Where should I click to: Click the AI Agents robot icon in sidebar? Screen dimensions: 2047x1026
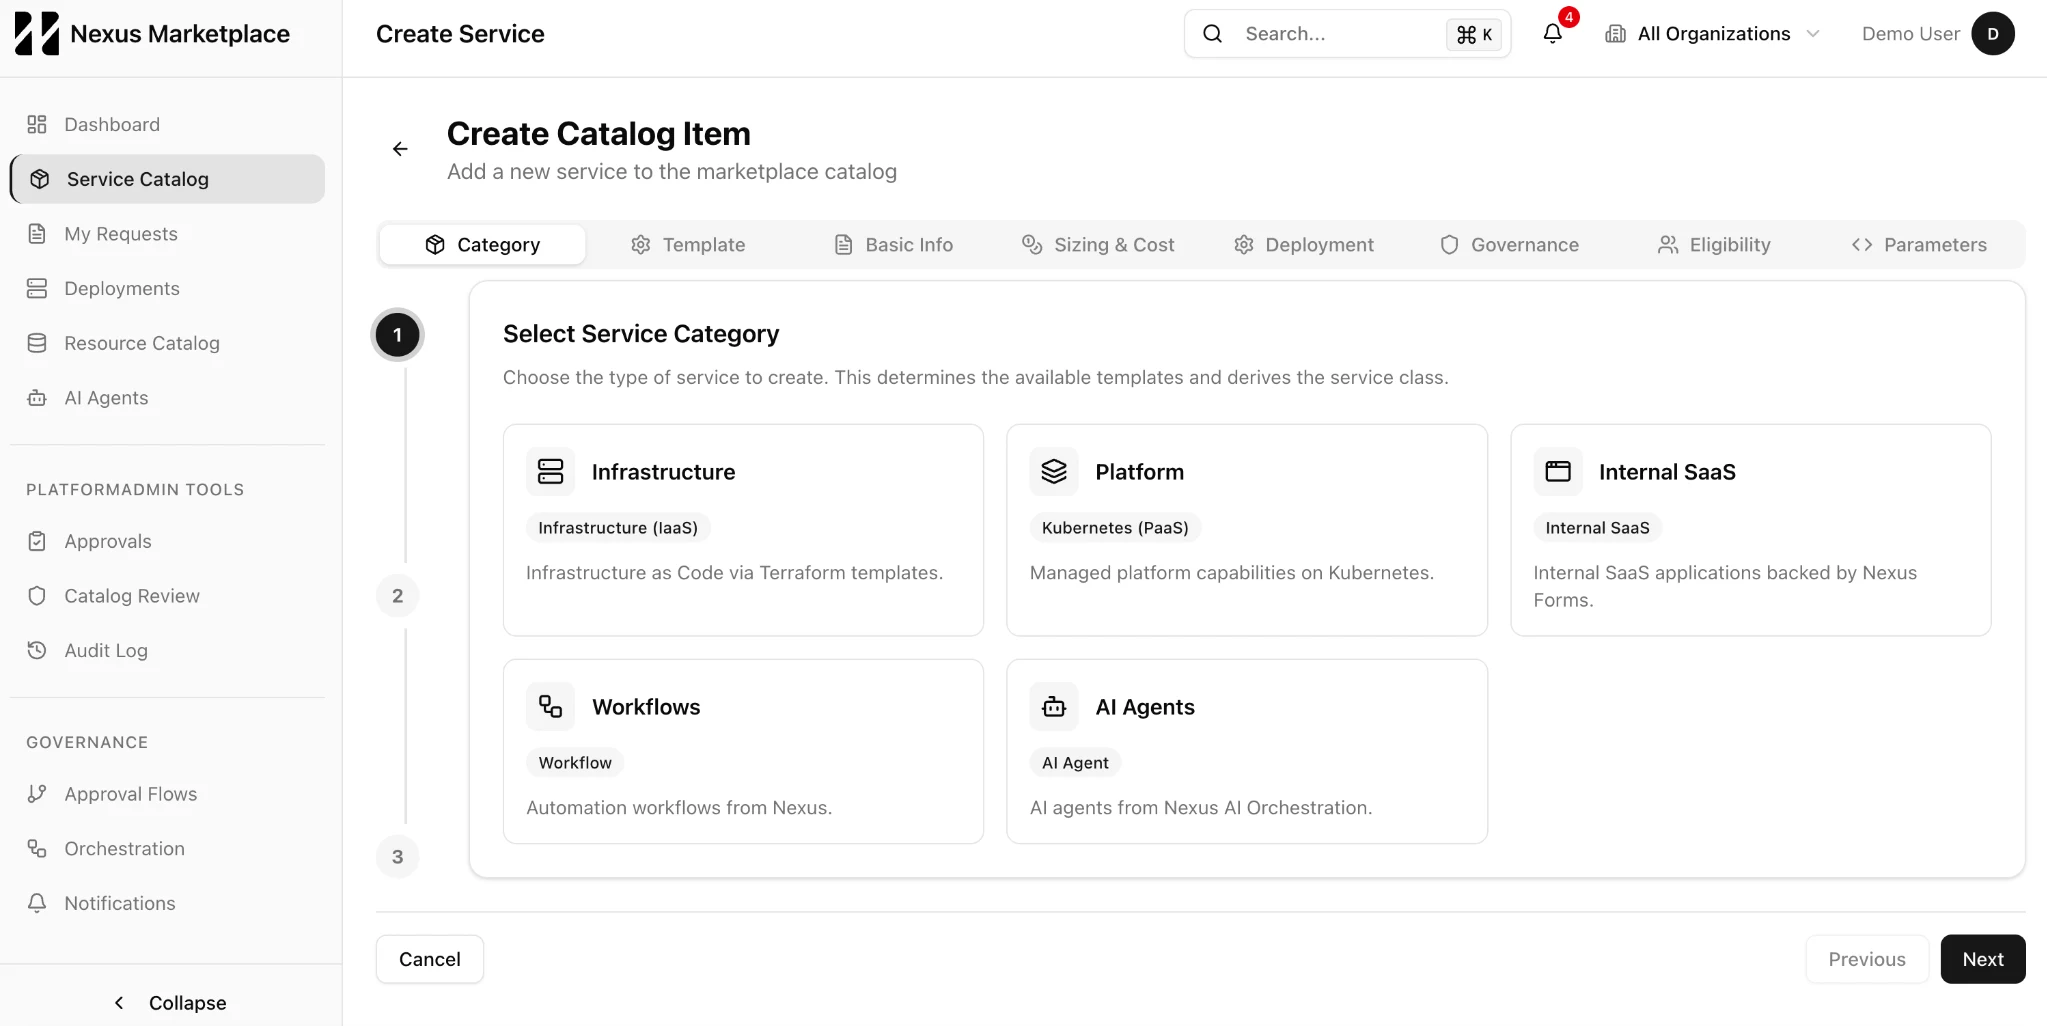pos(37,398)
